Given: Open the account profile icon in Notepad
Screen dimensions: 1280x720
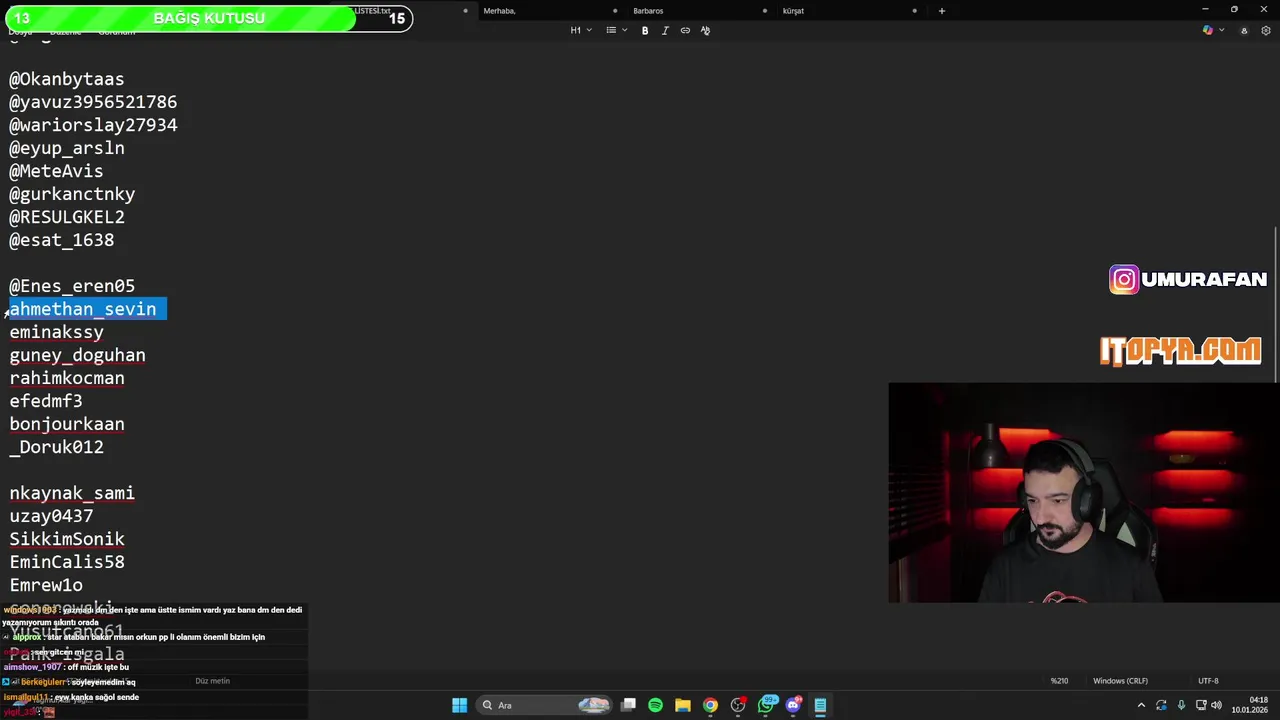Looking at the screenshot, I should [1244, 31].
